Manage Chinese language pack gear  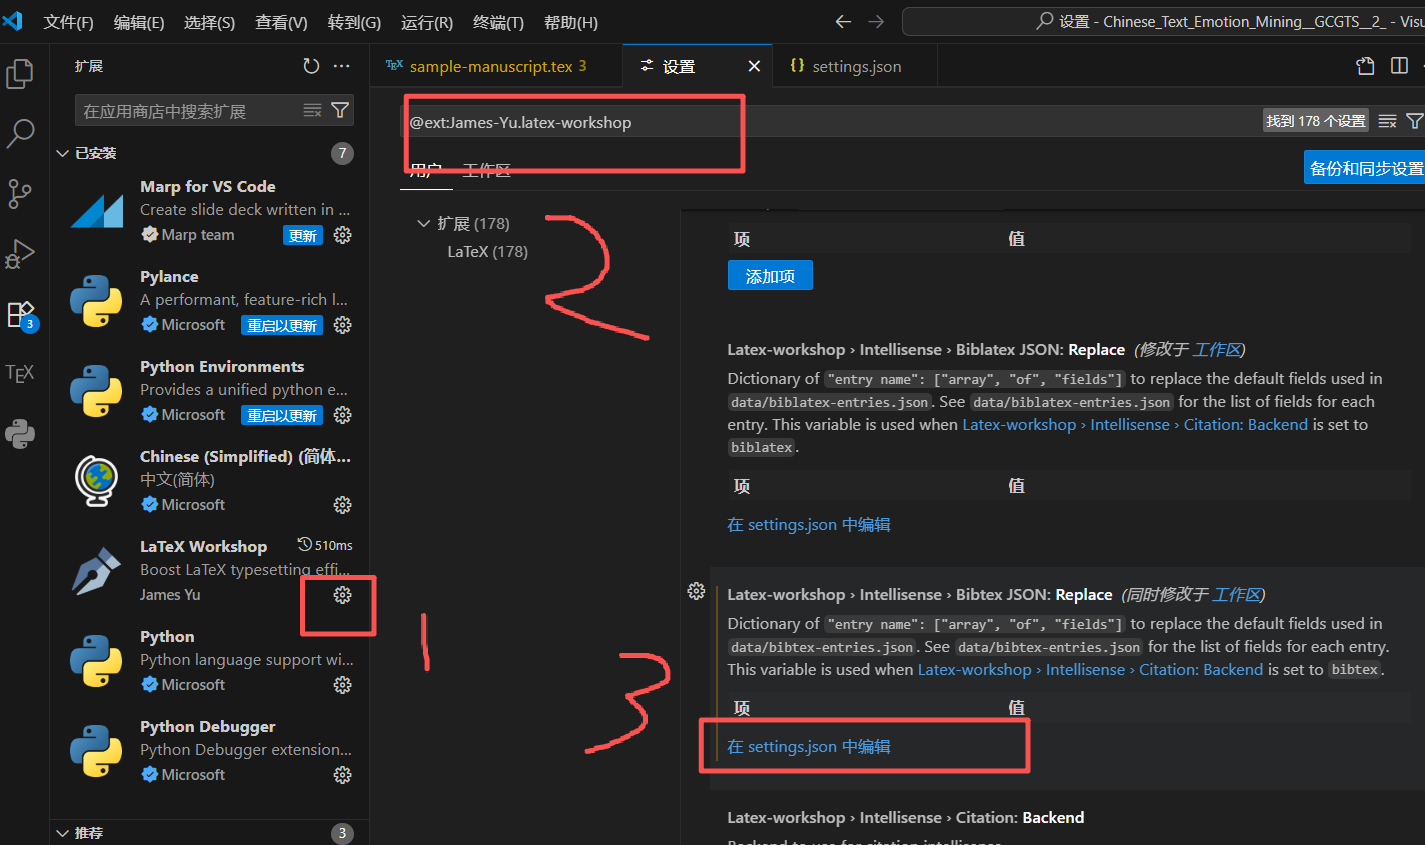[x=342, y=505]
